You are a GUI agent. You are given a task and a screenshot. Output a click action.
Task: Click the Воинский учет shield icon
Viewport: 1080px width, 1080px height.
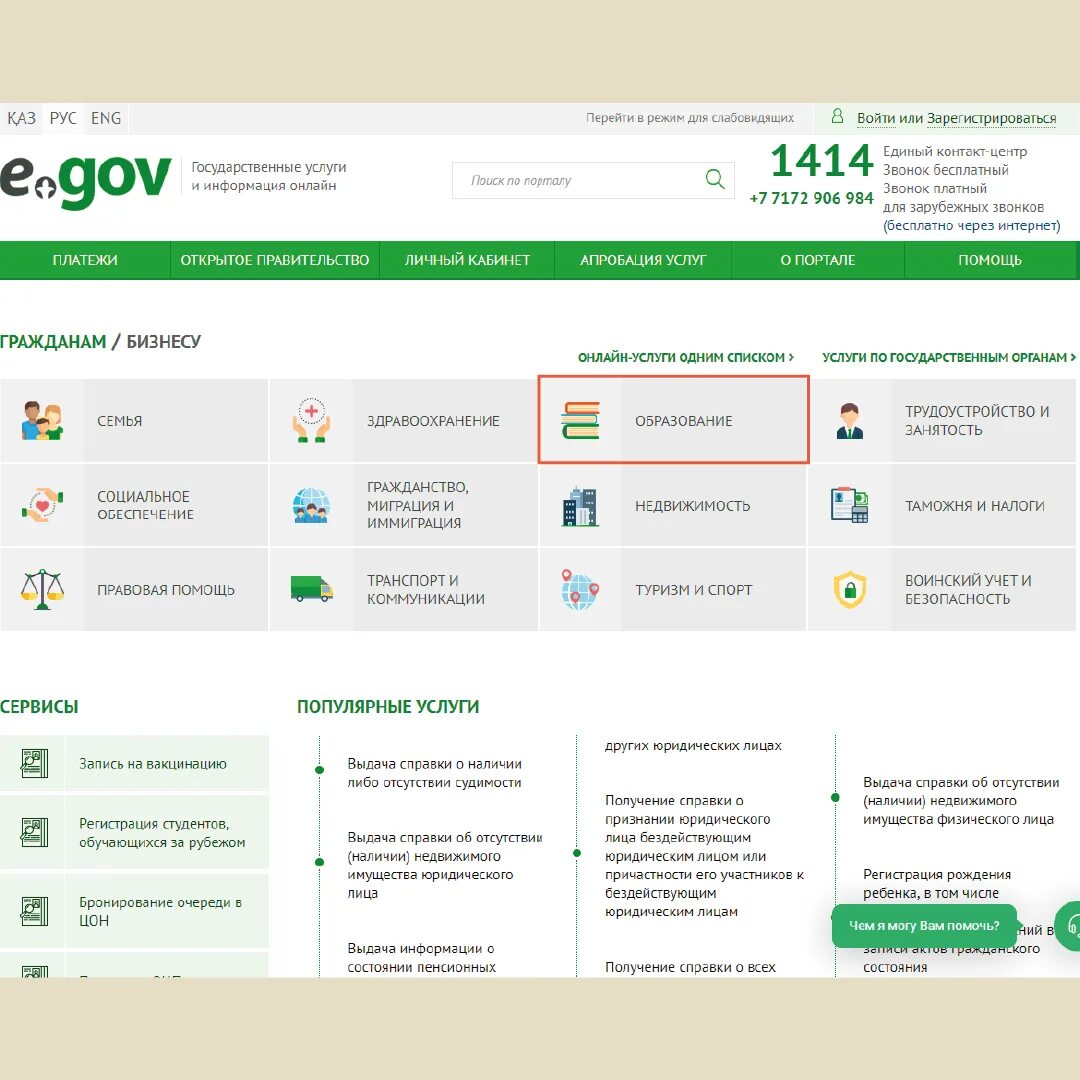point(849,589)
